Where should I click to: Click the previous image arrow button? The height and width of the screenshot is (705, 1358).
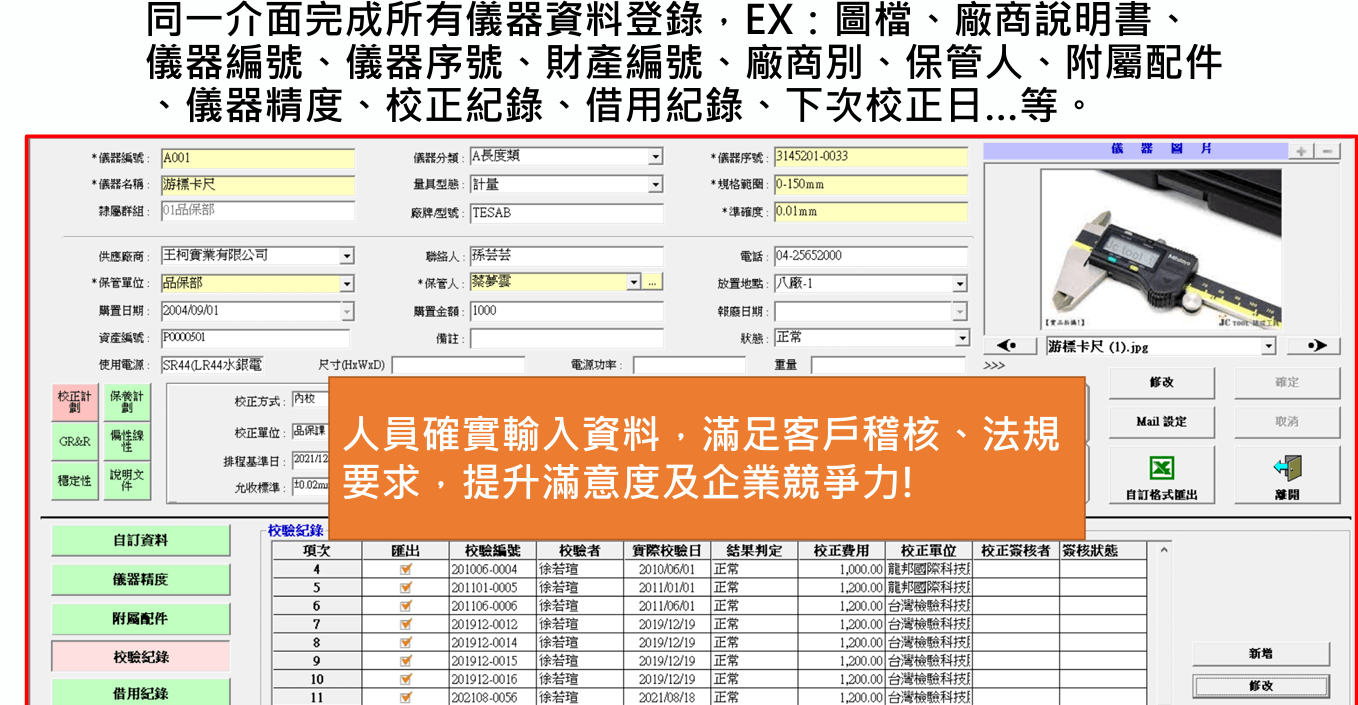1008,346
